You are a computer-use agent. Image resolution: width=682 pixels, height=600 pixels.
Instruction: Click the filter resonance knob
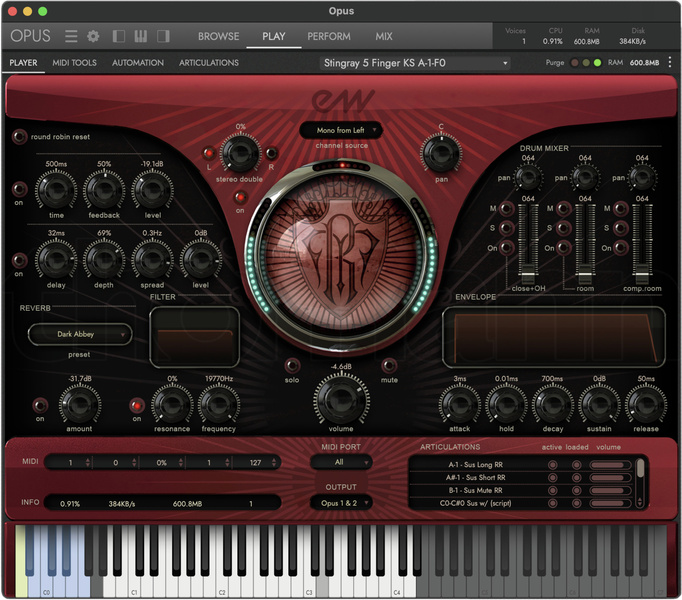[172, 405]
